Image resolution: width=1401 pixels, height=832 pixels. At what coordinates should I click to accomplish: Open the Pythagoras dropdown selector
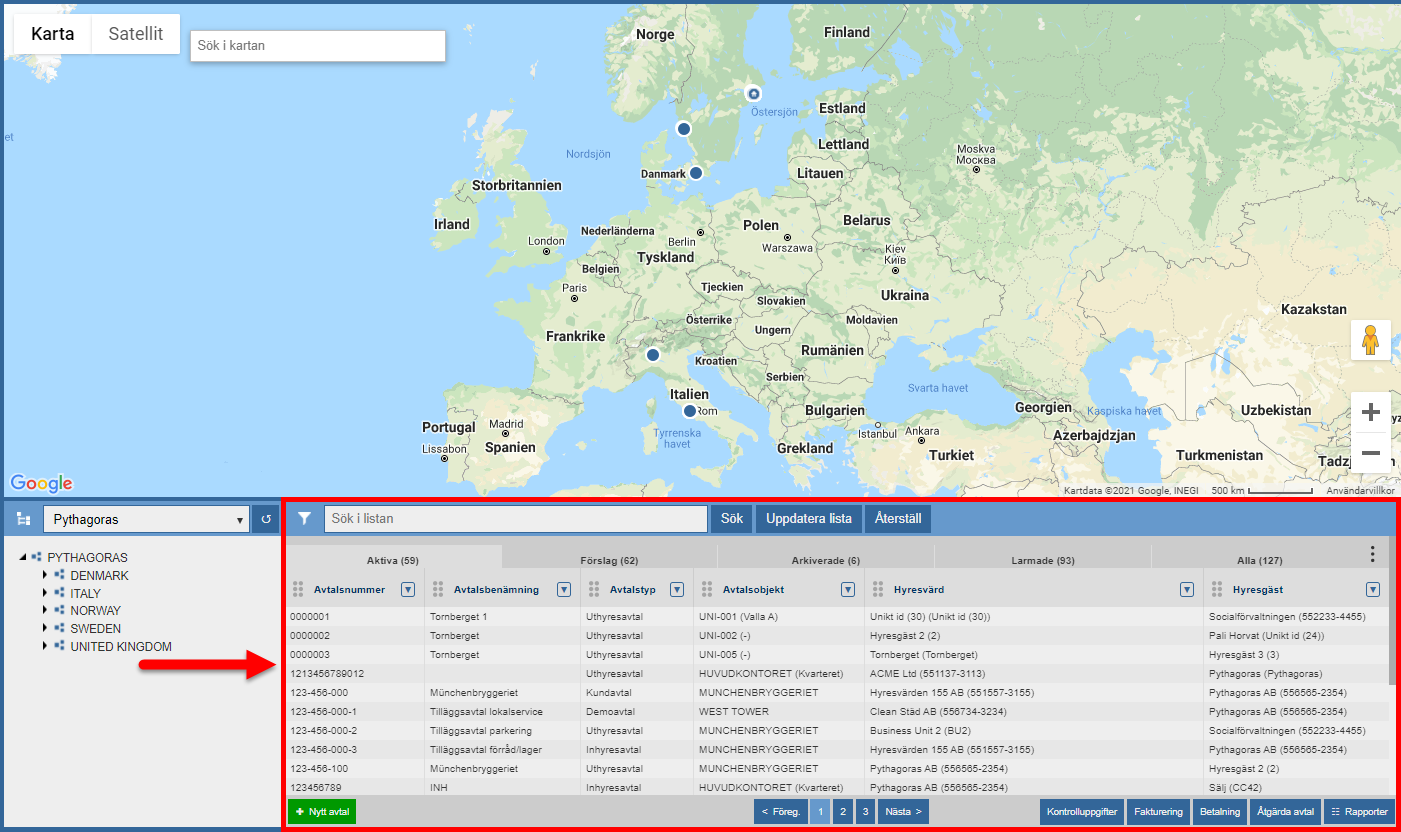pos(146,519)
